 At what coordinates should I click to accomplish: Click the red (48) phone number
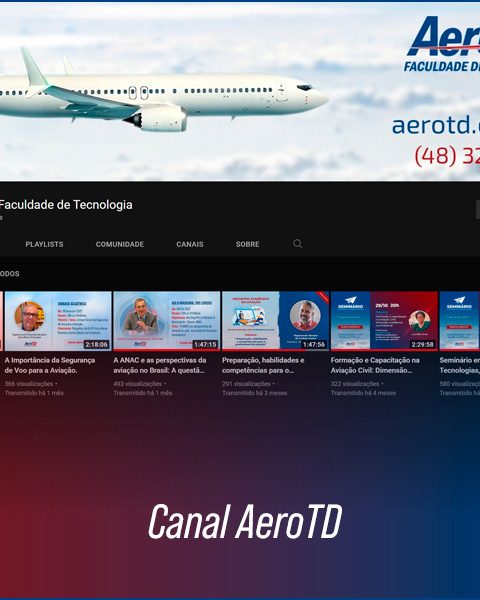tap(447, 155)
